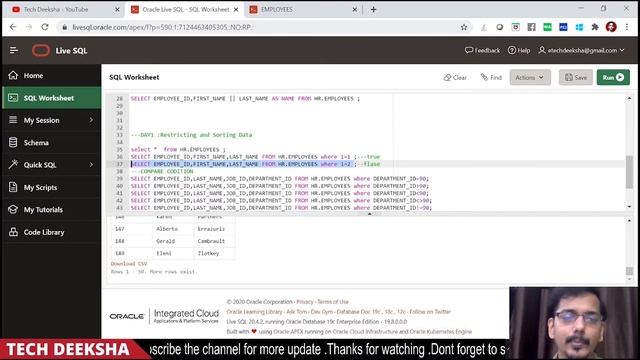Click the My Tutorials graduation icon
Viewport: 640px width, 360px height.
pyautogui.click(x=13, y=209)
